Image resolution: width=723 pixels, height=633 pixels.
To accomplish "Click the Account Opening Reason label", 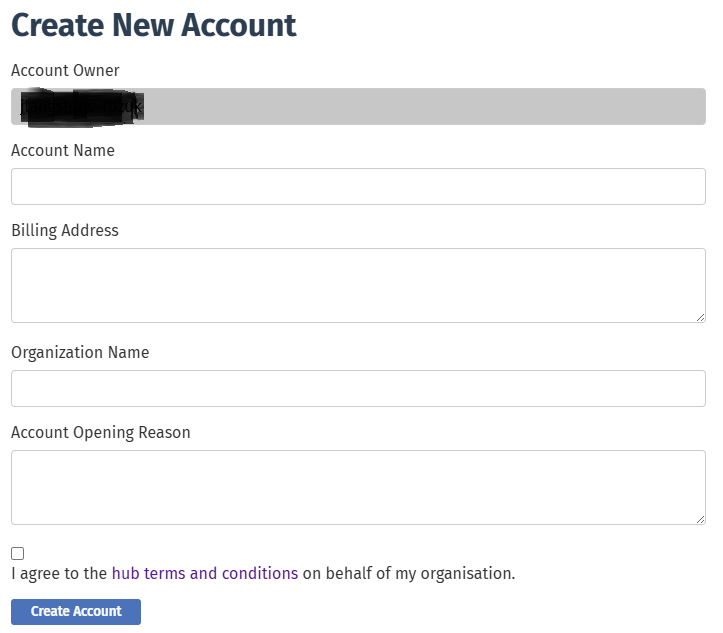I will pos(101,433).
